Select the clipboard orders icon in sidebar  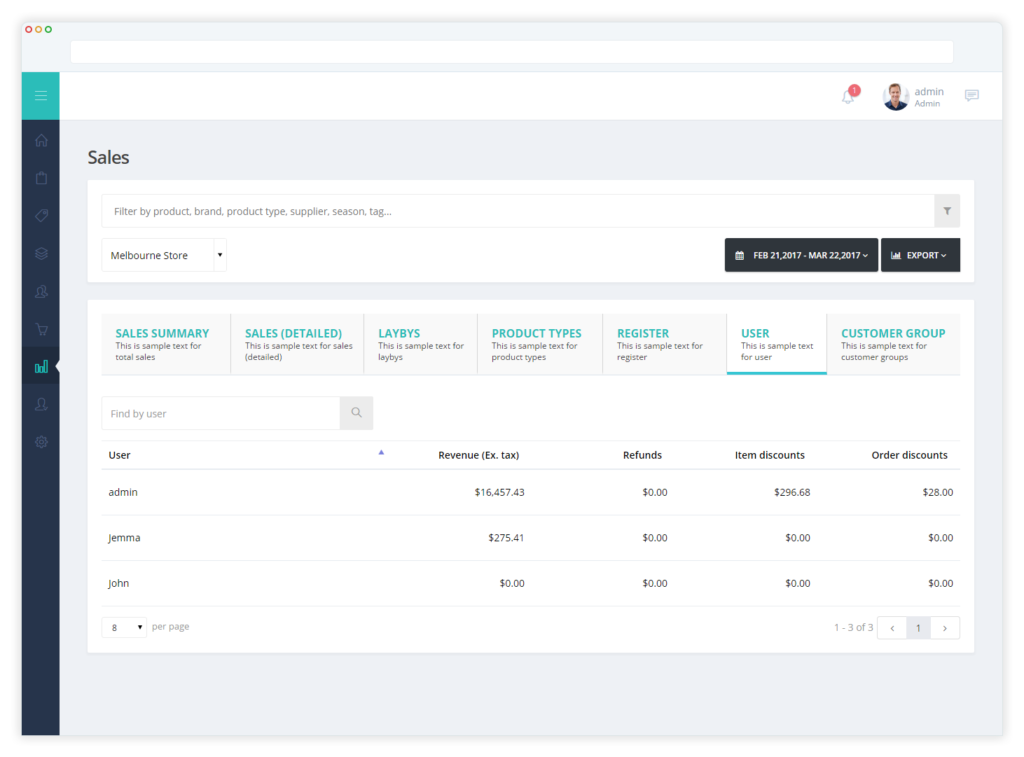[x=40, y=177]
